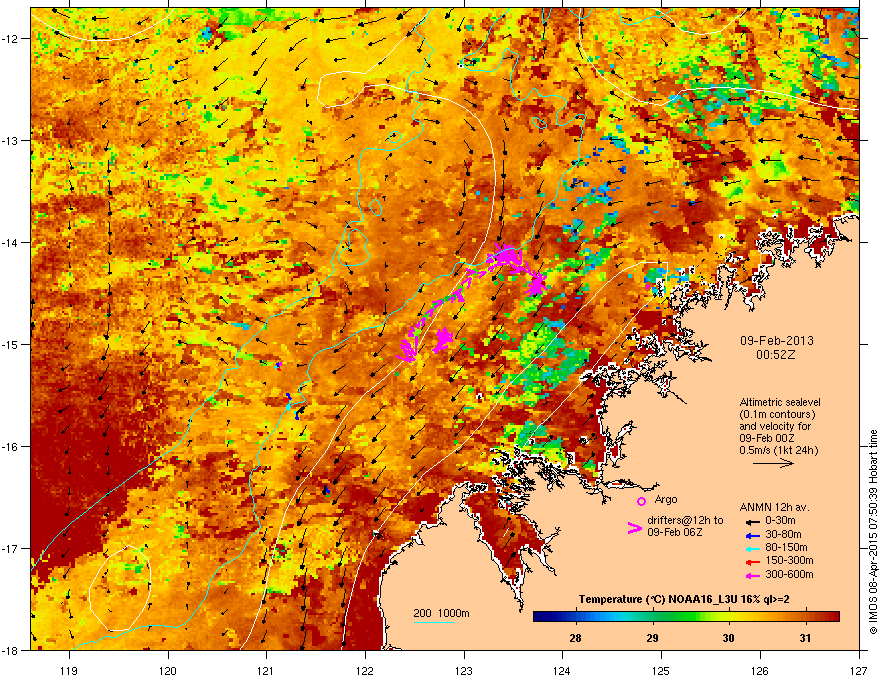Screen dimensions: 880x680
Task: Click the text (0.1m contours)
Action: (x=777, y=414)
